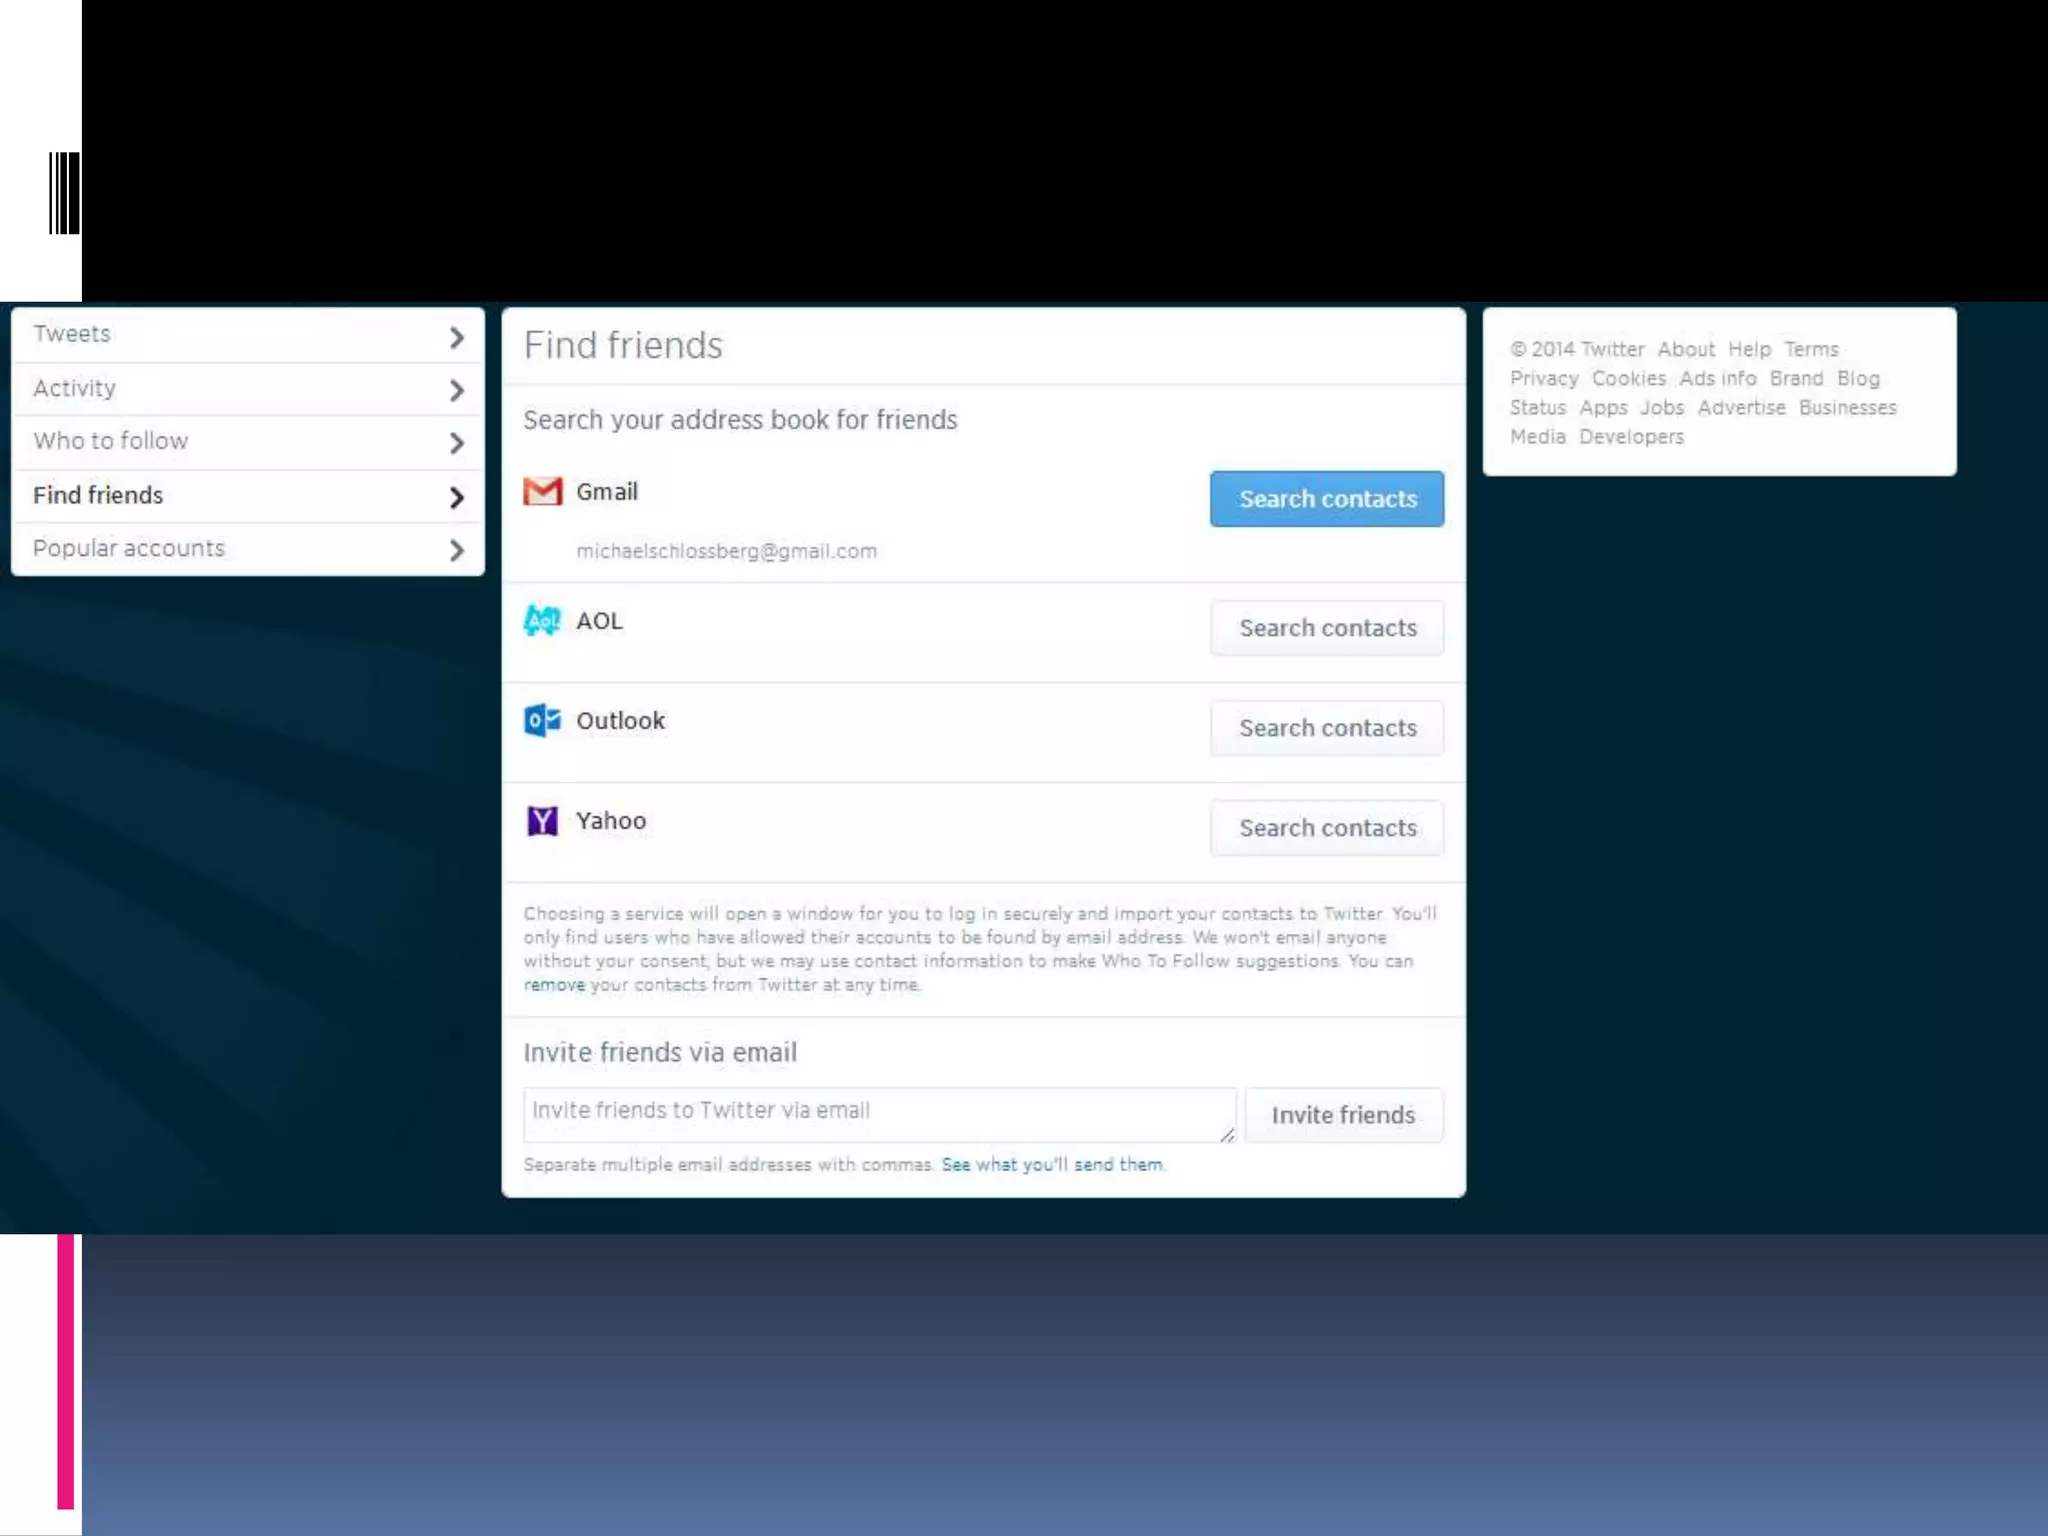This screenshot has height=1536, width=2048.
Task: Click the Outlook logo icon
Action: 542,720
